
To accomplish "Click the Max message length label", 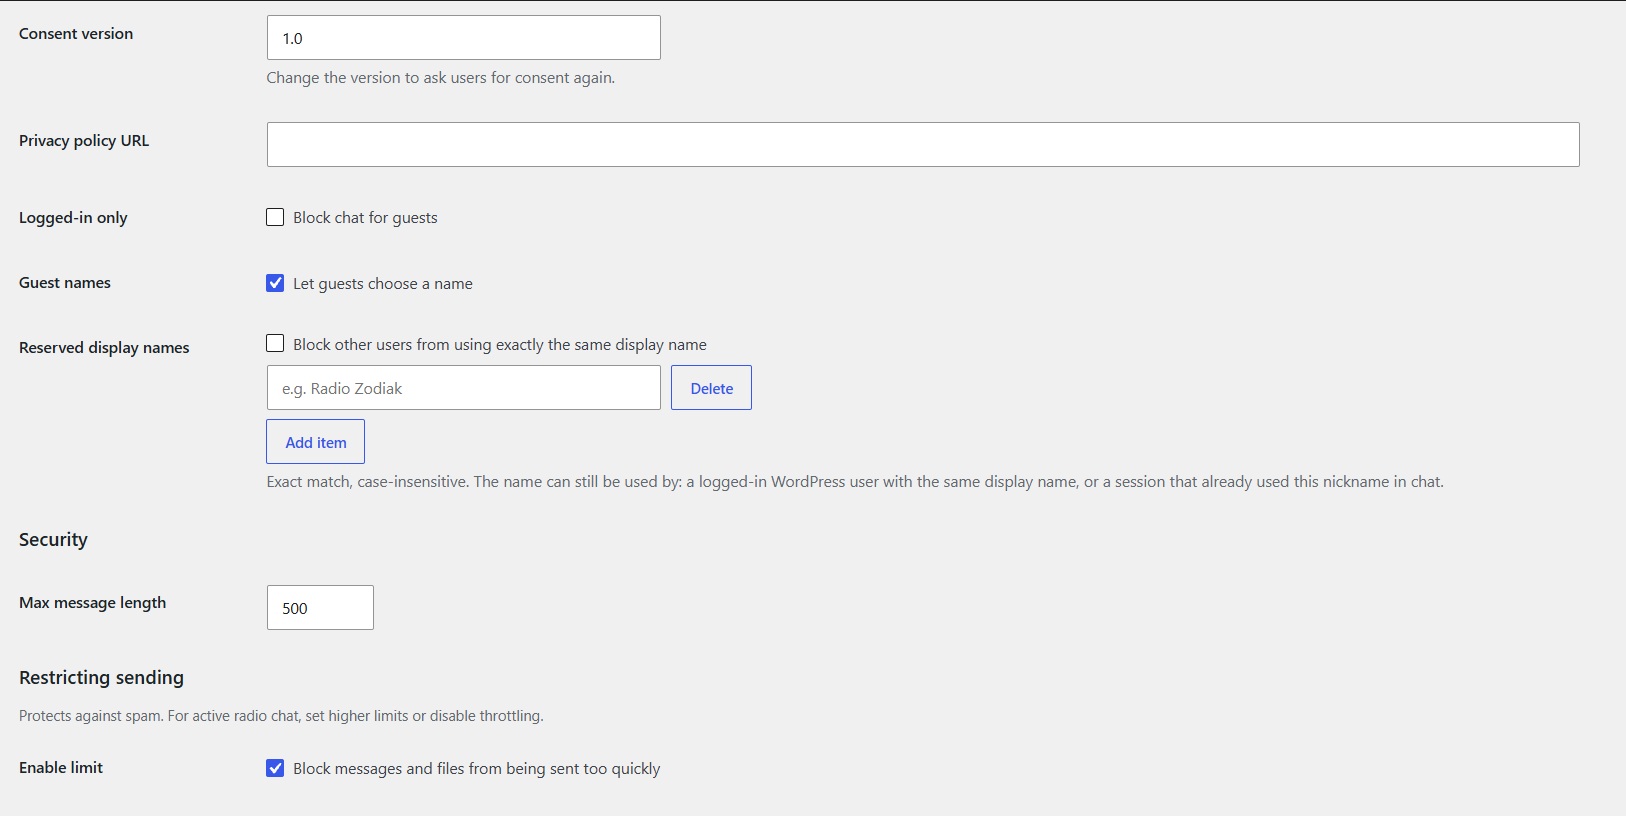I will point(92,603).
